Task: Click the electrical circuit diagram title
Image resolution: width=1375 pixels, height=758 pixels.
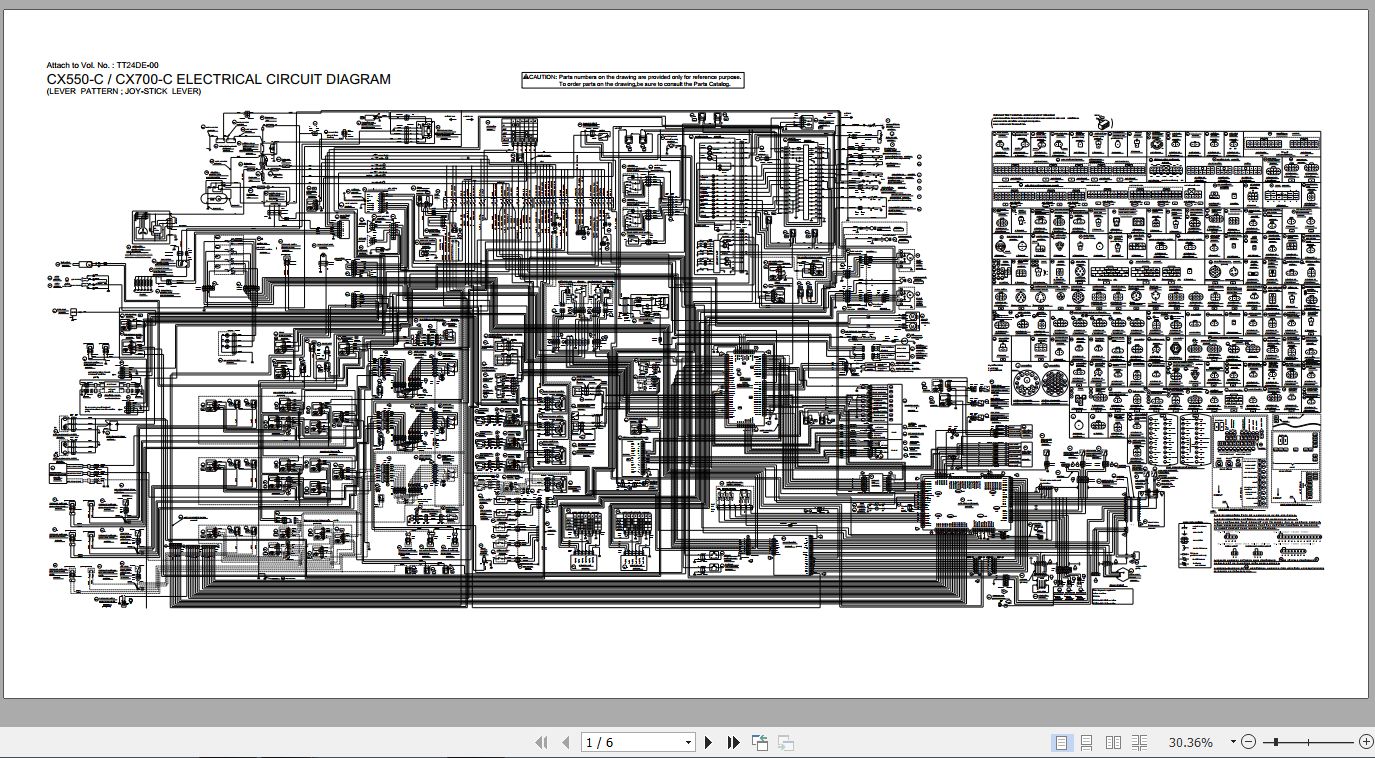Action: click(x=218, y=80)
